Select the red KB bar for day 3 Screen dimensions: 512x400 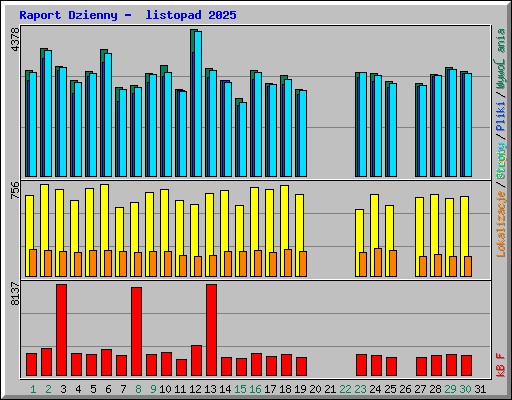(61, 330)
